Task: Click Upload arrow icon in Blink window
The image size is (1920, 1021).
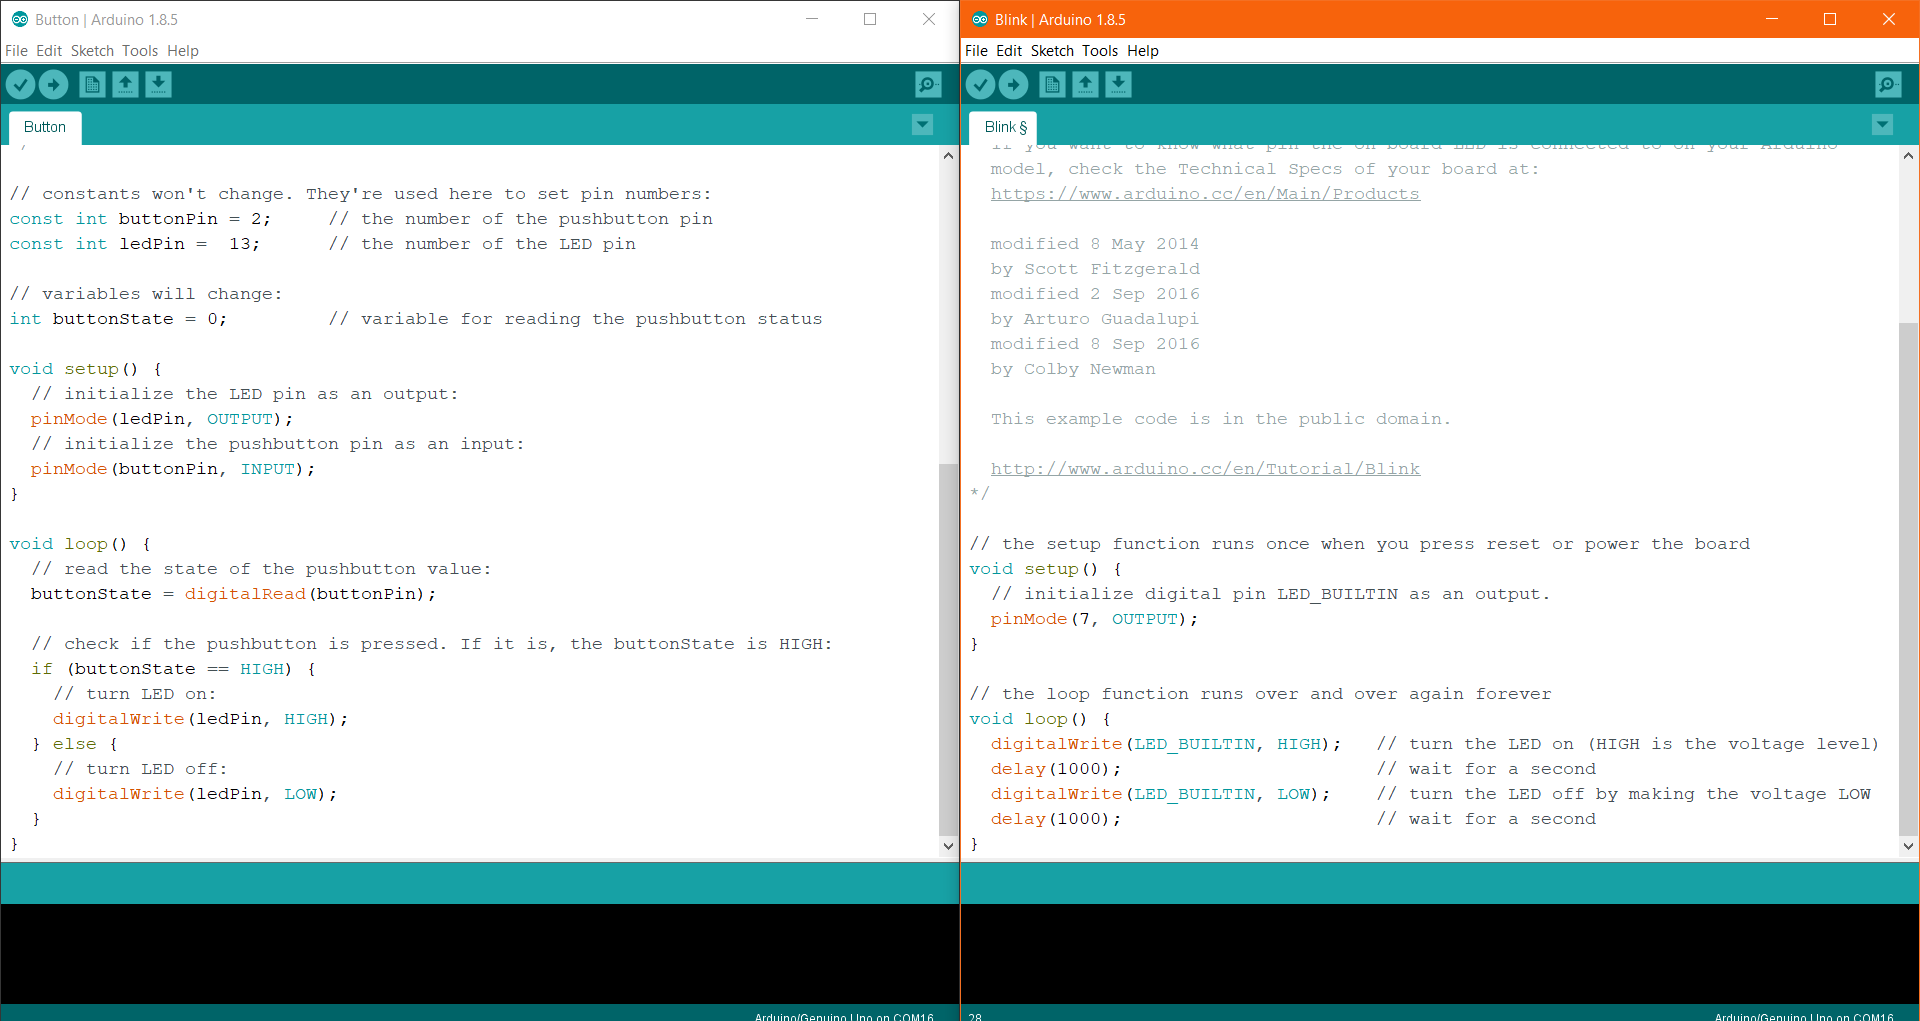Action: 1013,85
